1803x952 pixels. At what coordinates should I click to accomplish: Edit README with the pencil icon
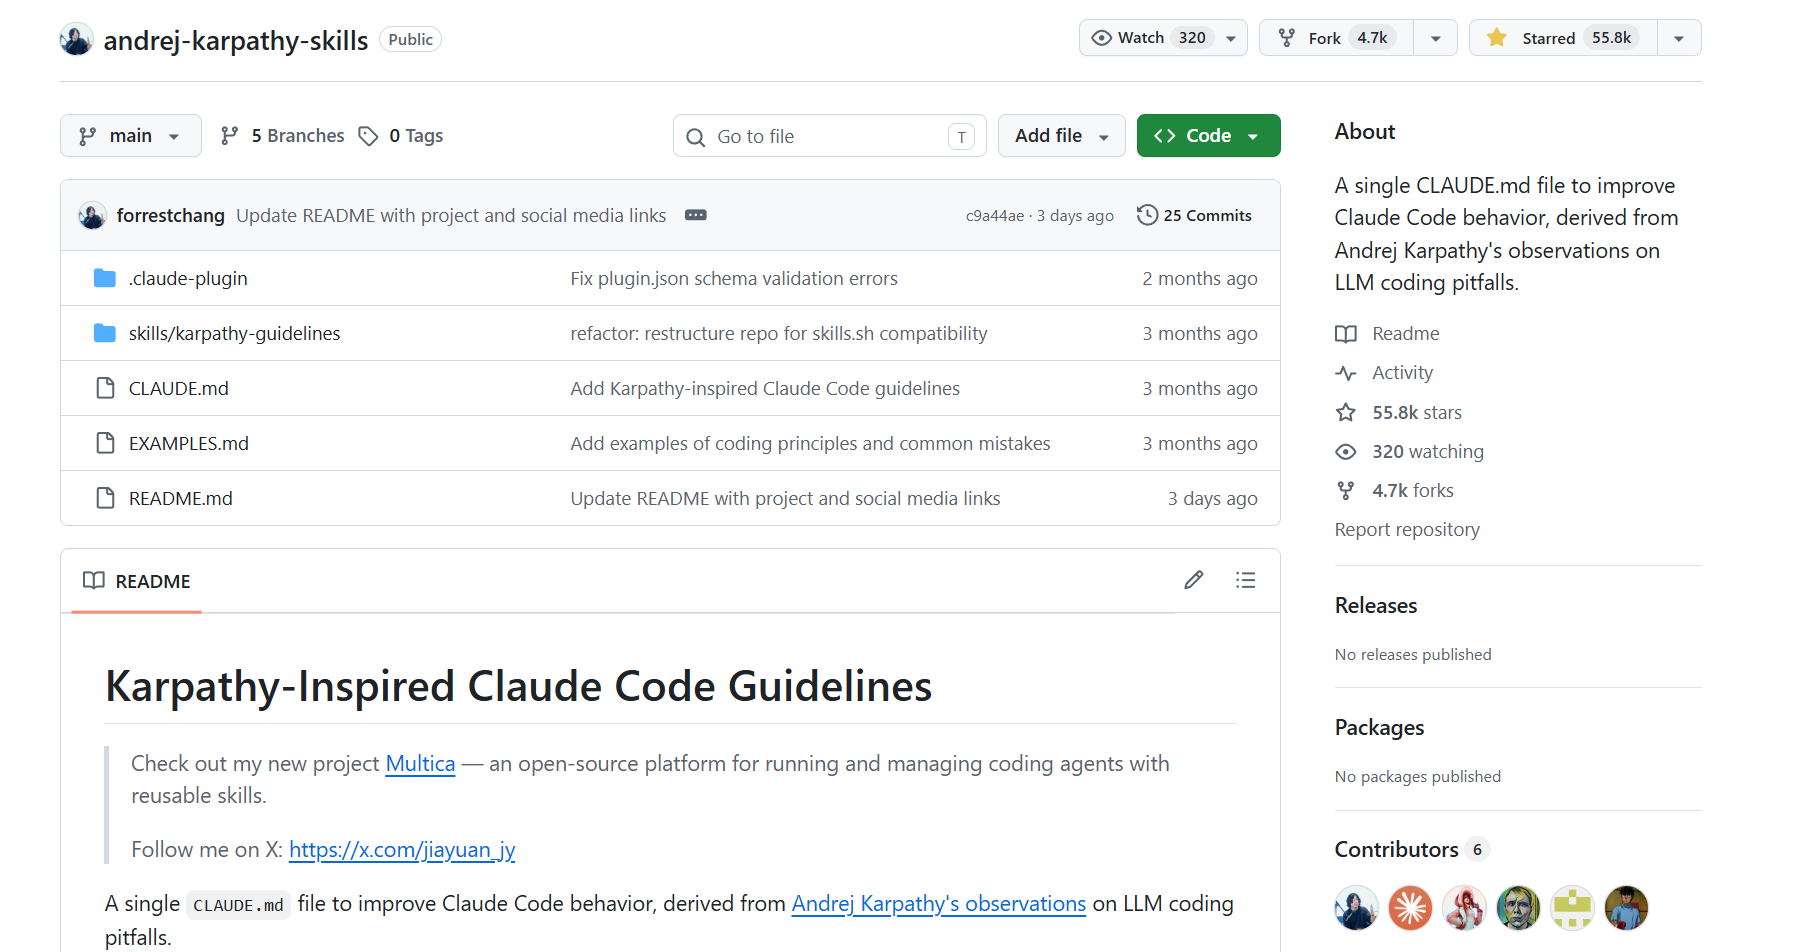click(1193, 580)
